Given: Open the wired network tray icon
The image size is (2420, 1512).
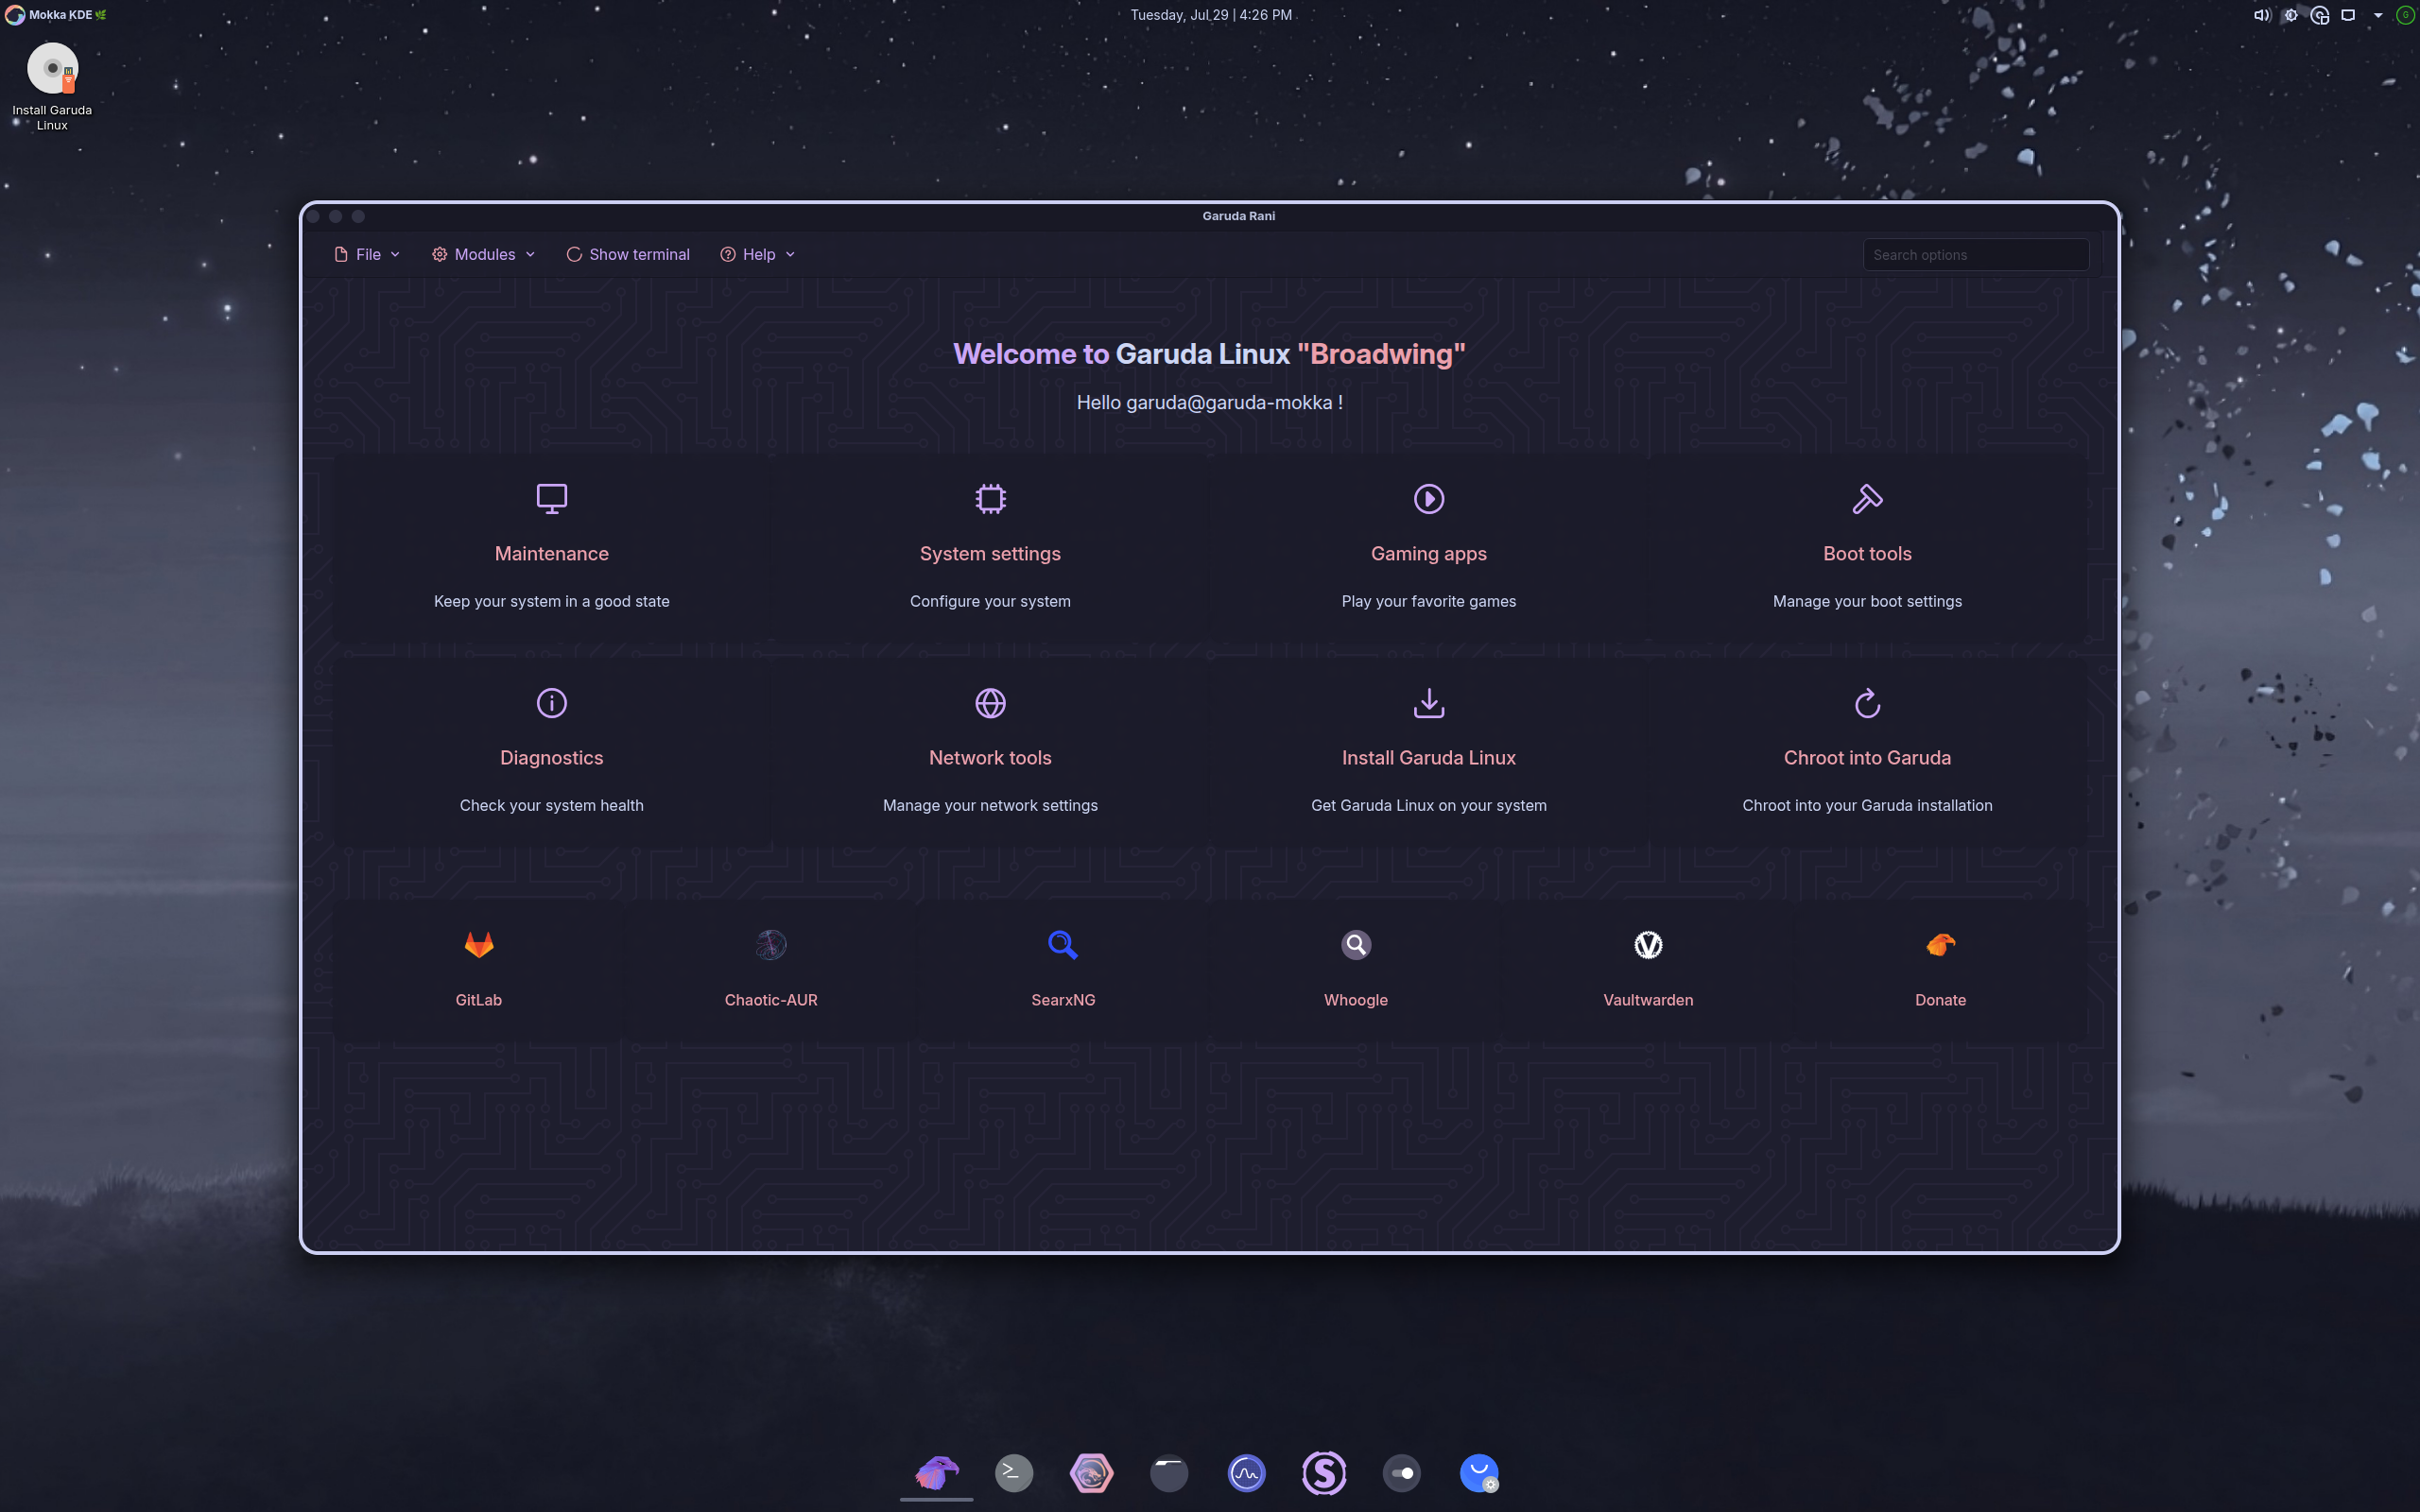Looking at the screenshot, I should (2348, 15).
